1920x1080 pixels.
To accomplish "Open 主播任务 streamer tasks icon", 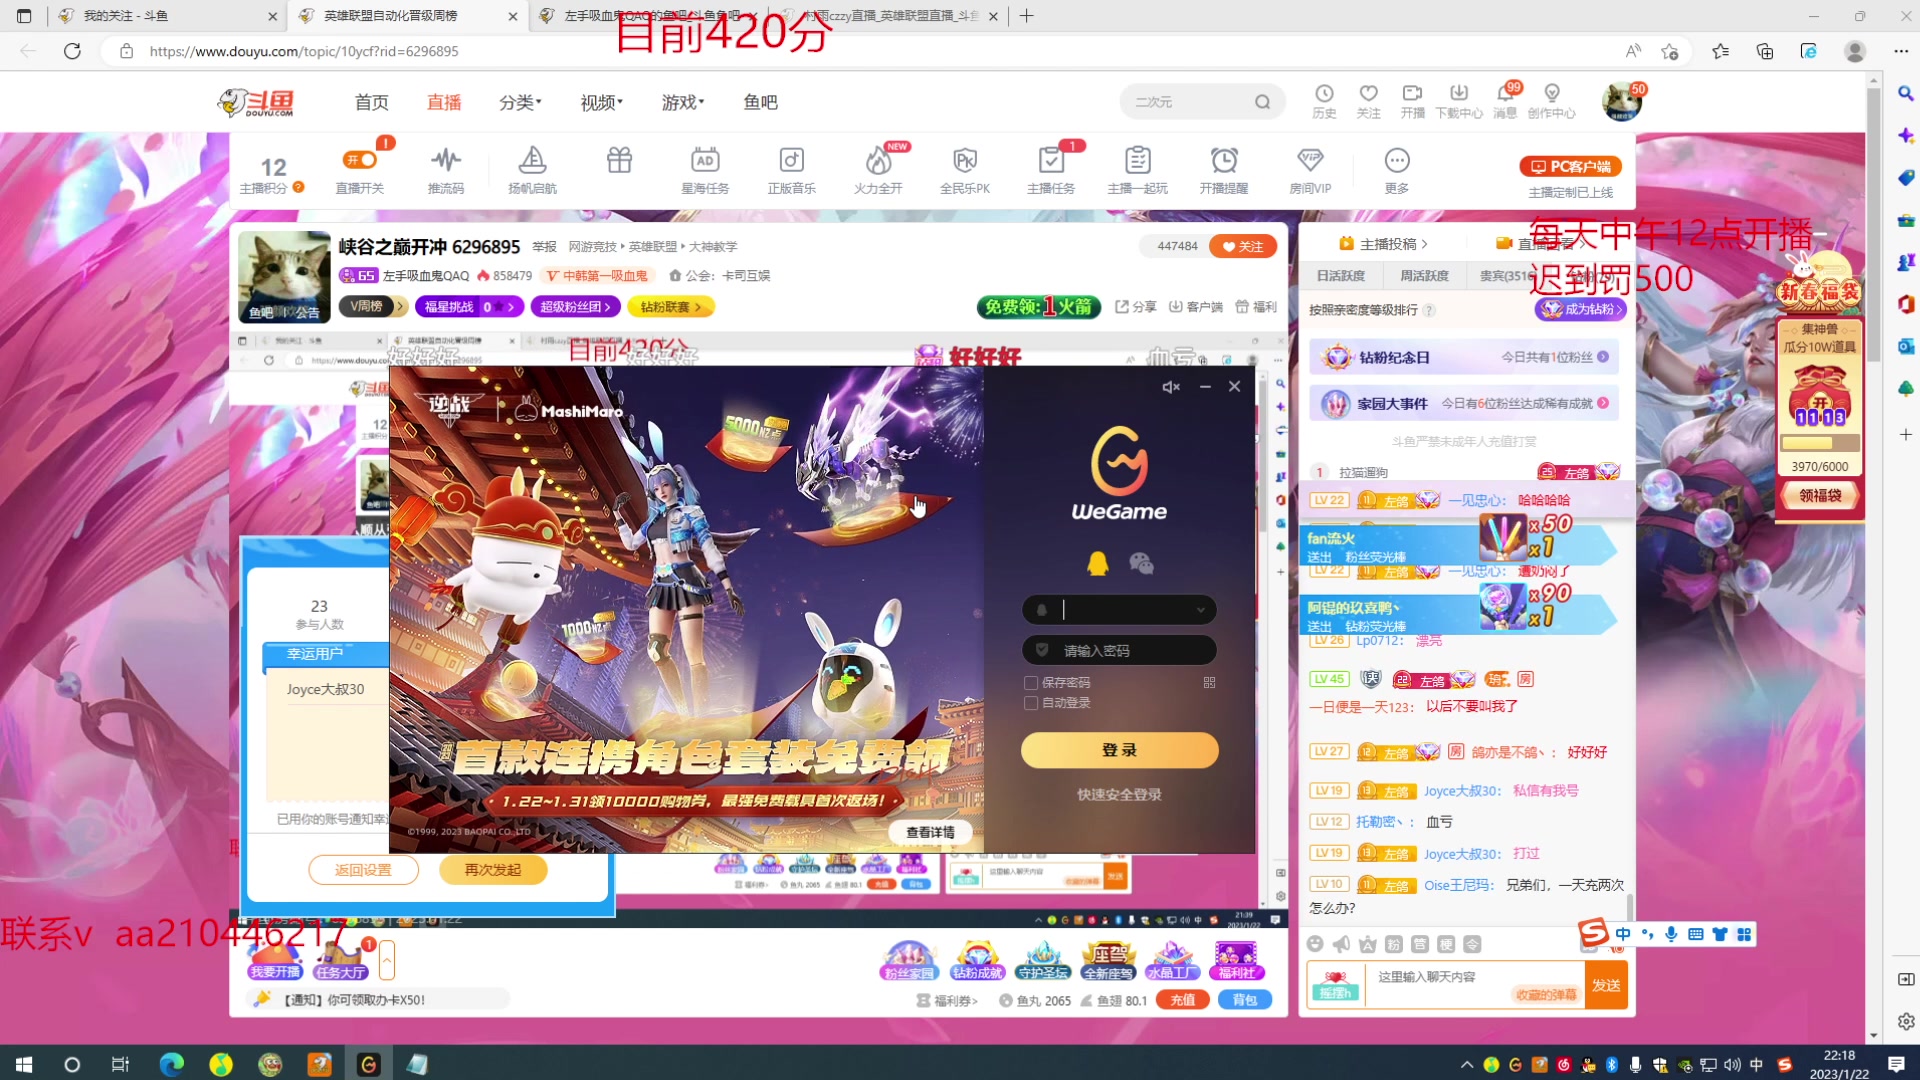I will pos(1051,160).
